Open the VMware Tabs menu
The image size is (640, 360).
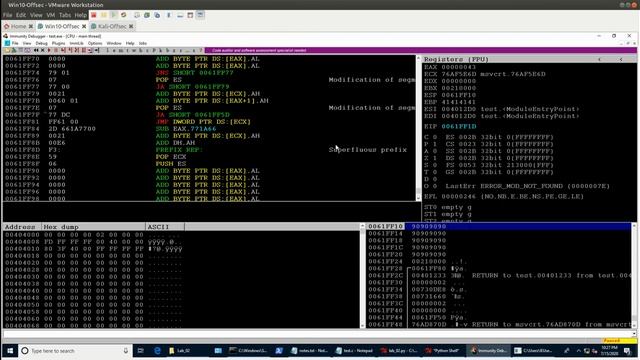click(x=65, y=15)
